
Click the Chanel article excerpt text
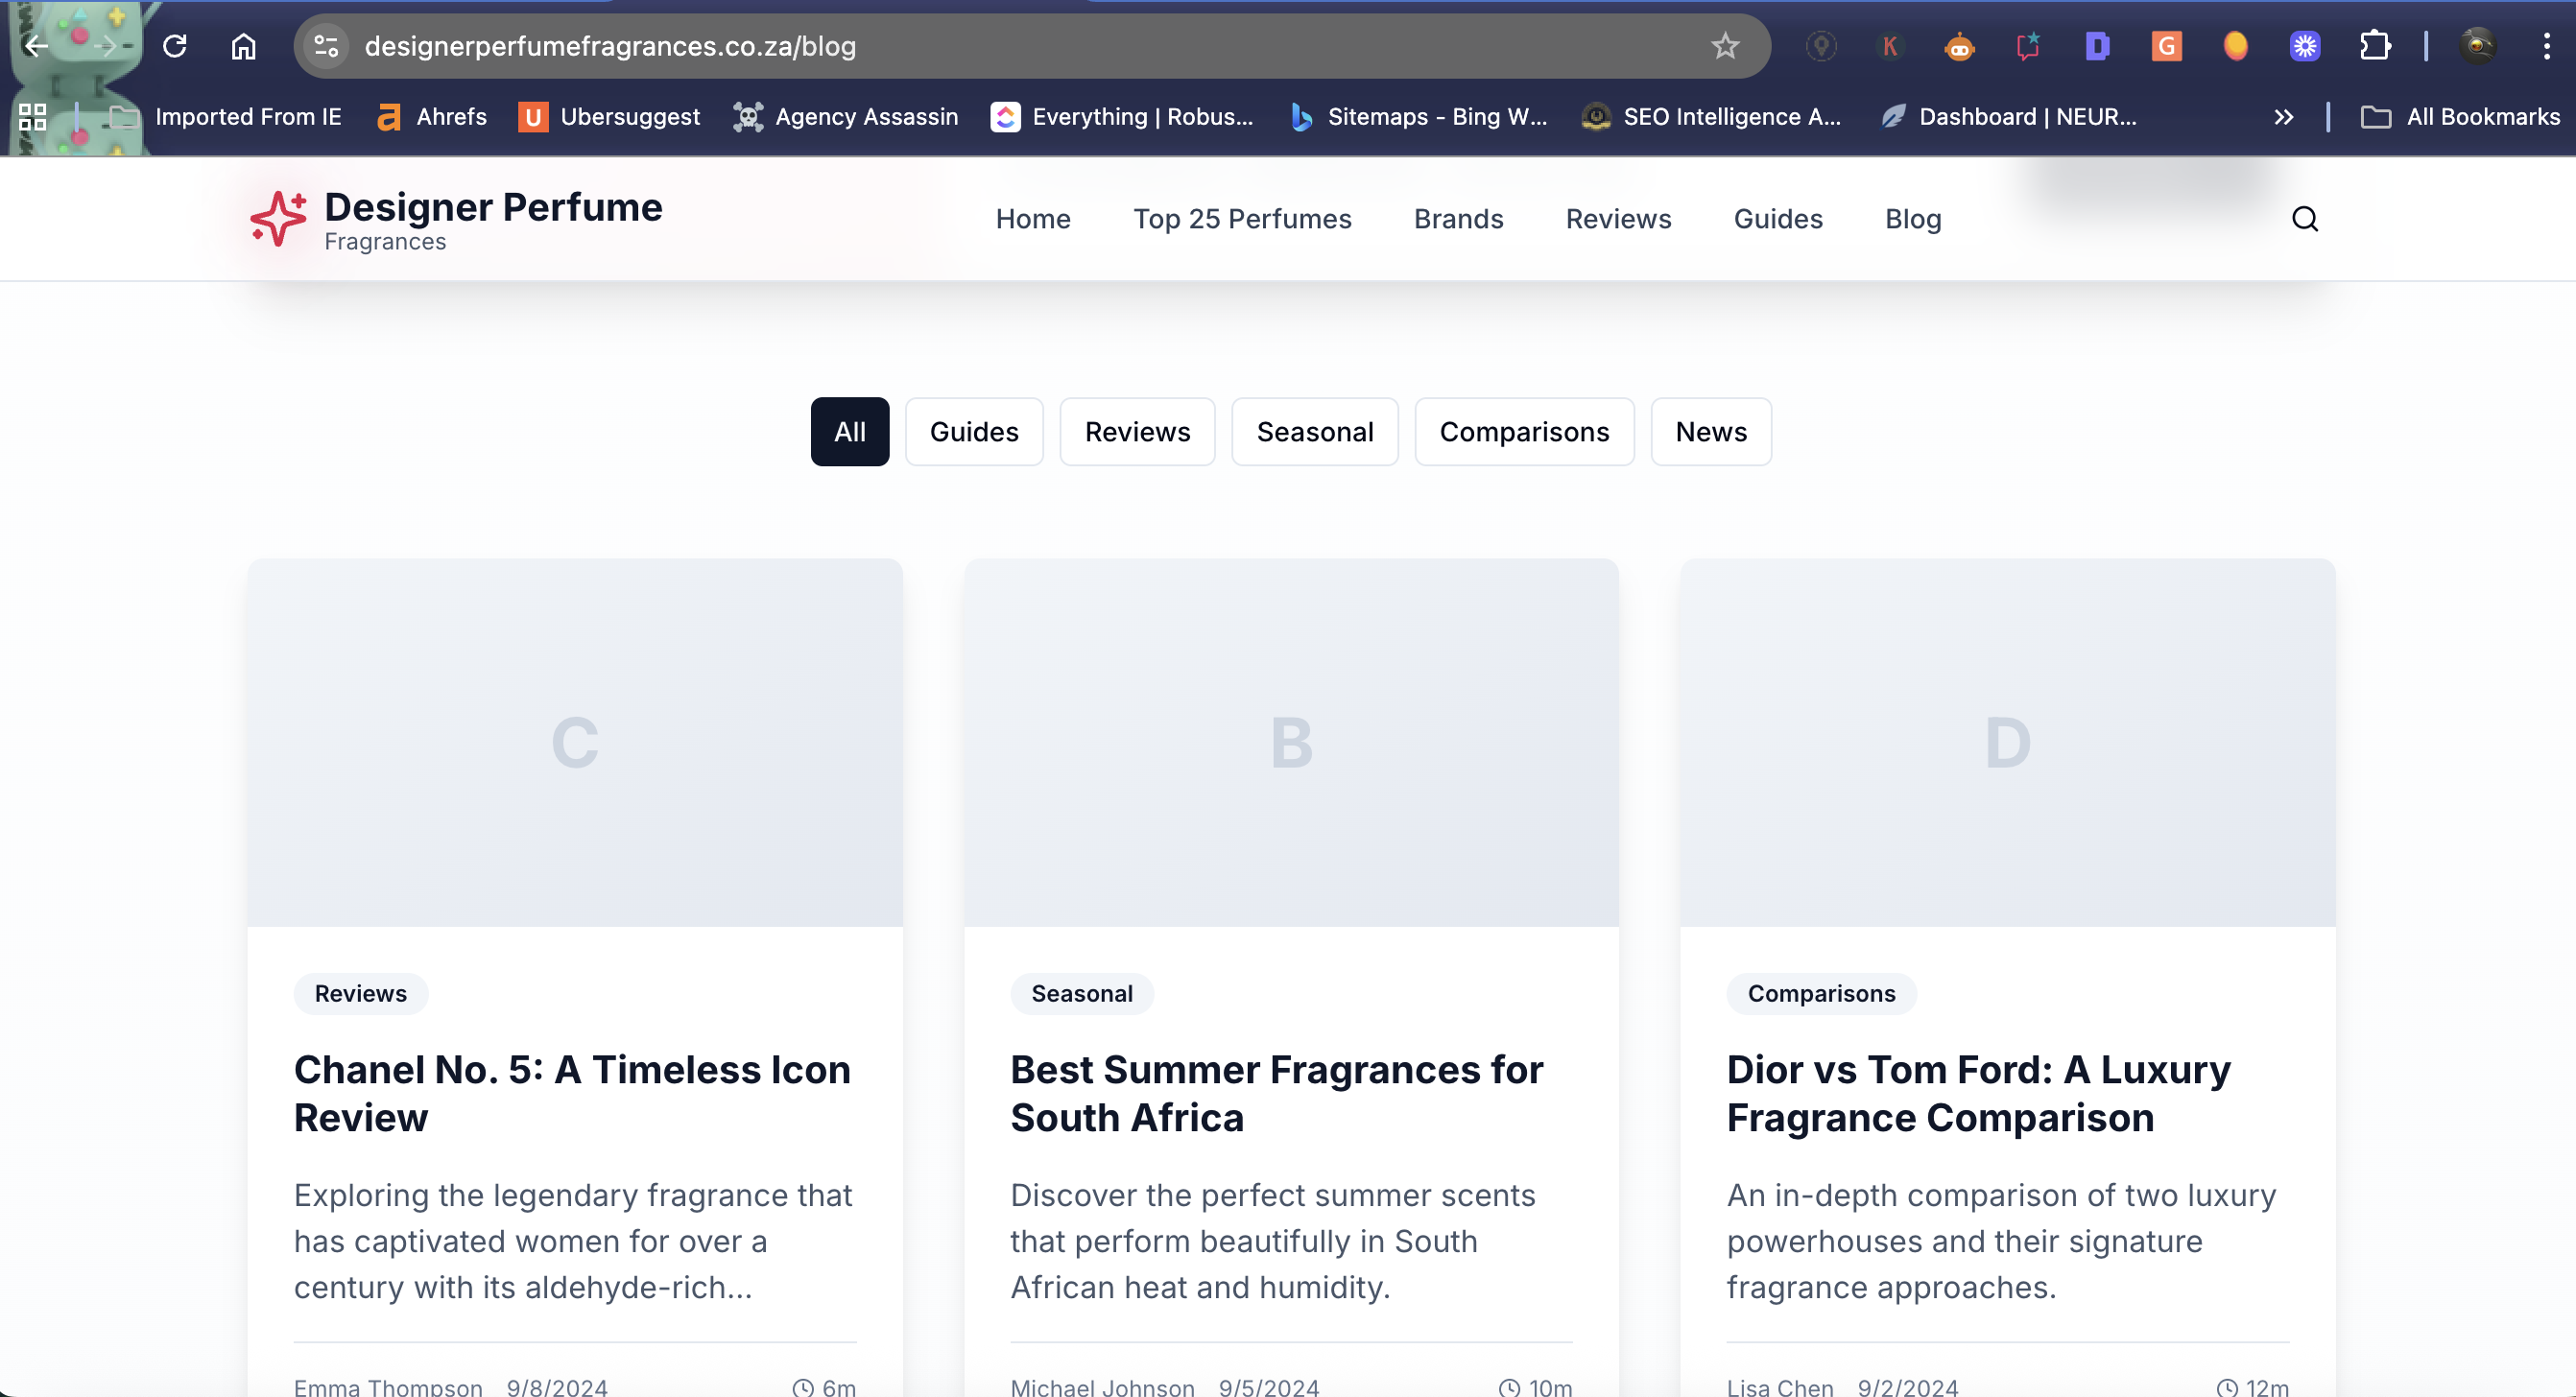574,1241
